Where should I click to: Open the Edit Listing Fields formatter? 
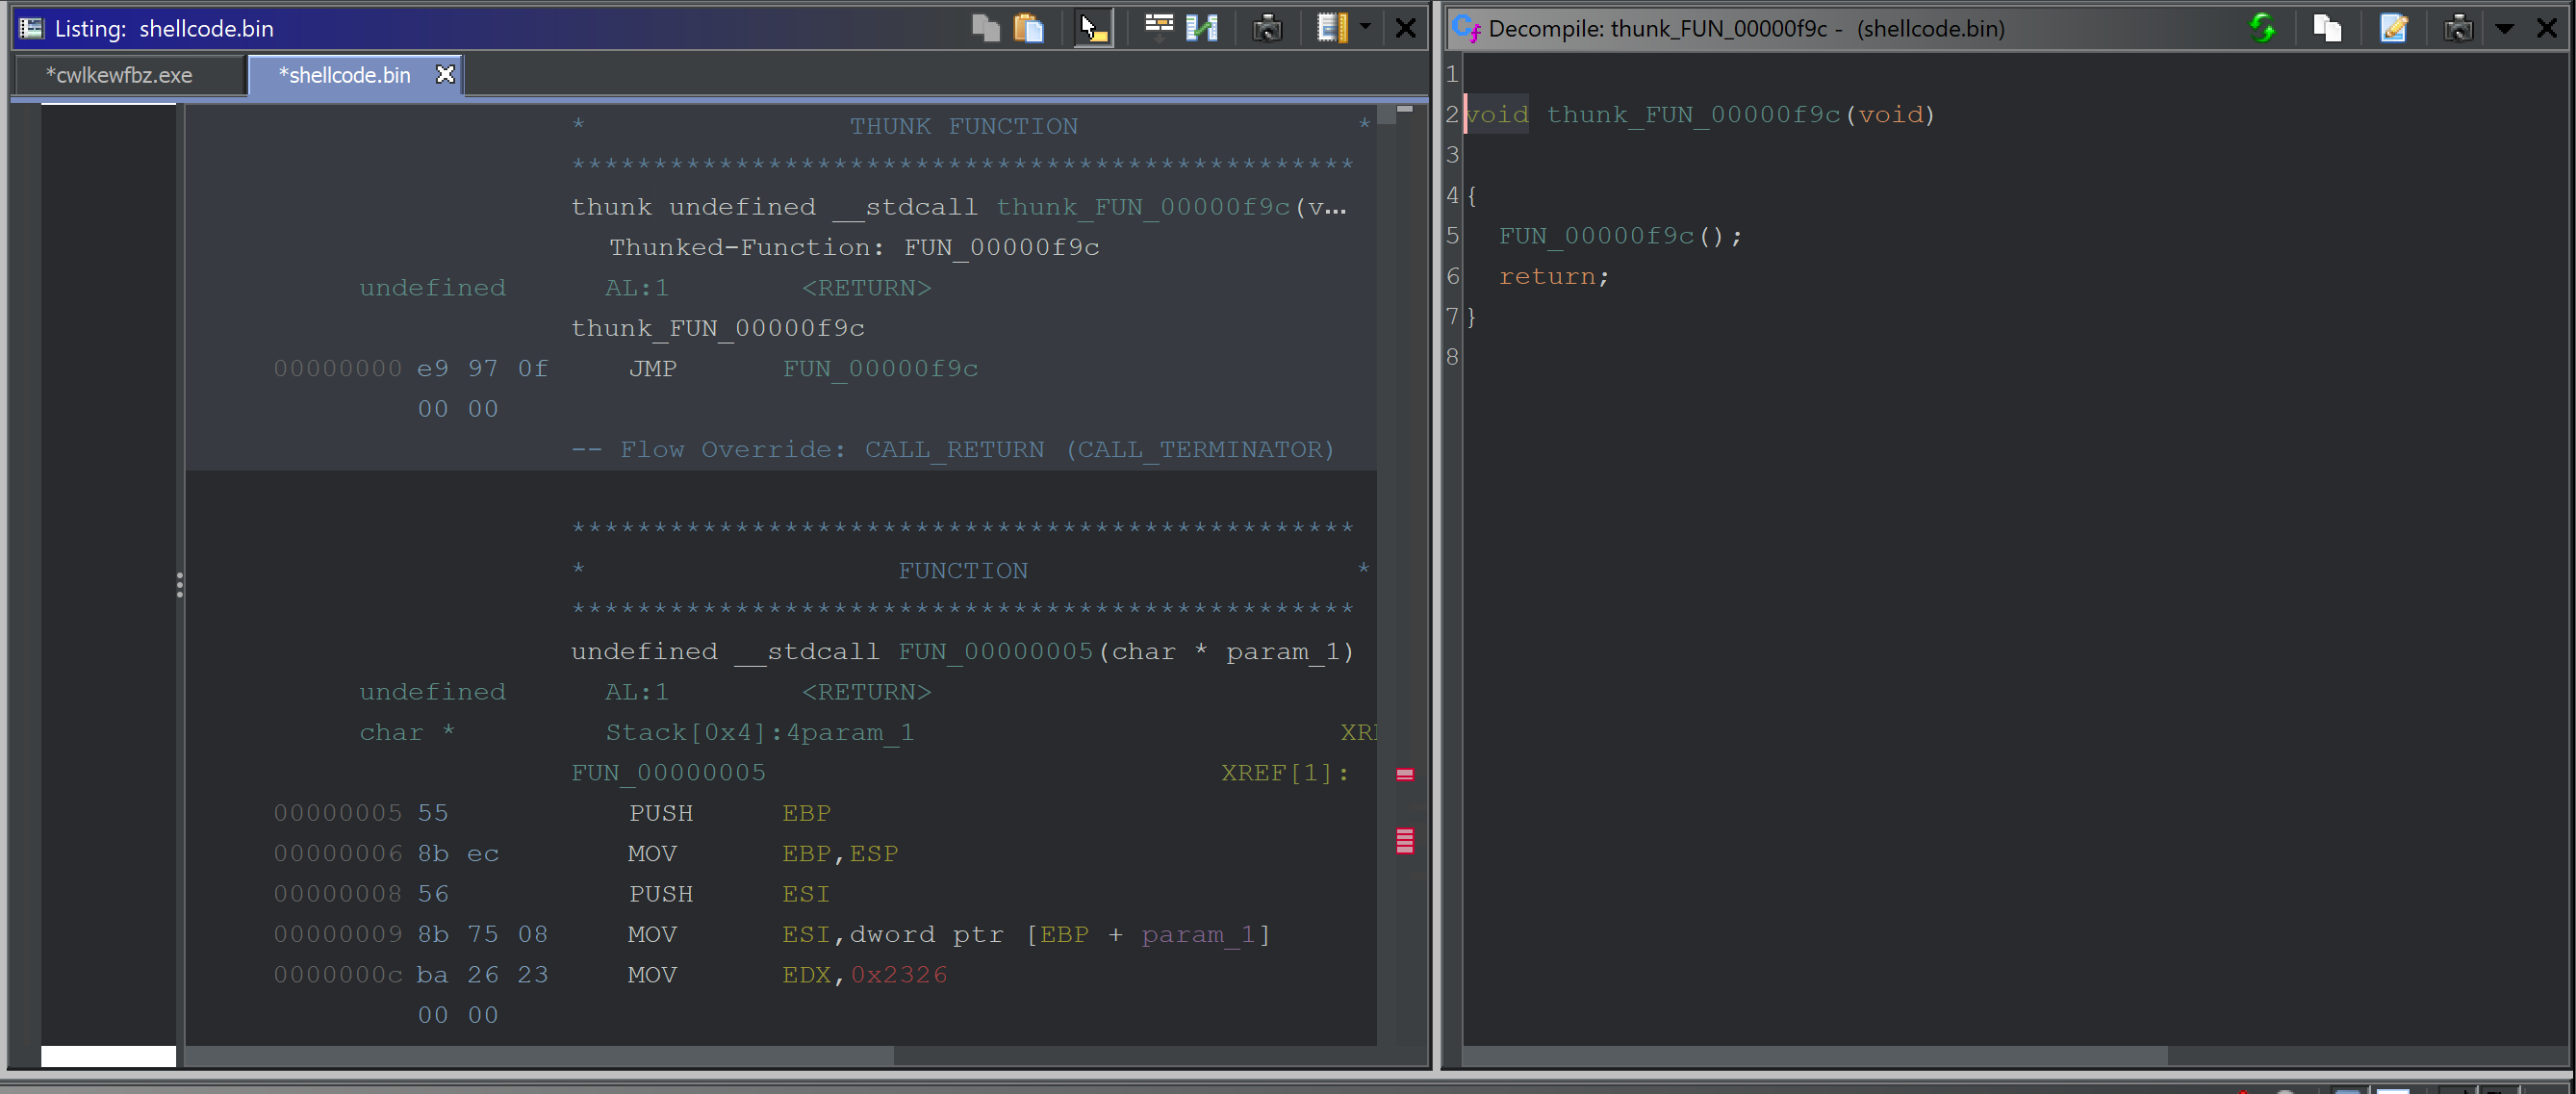[x=1158, y=28]
